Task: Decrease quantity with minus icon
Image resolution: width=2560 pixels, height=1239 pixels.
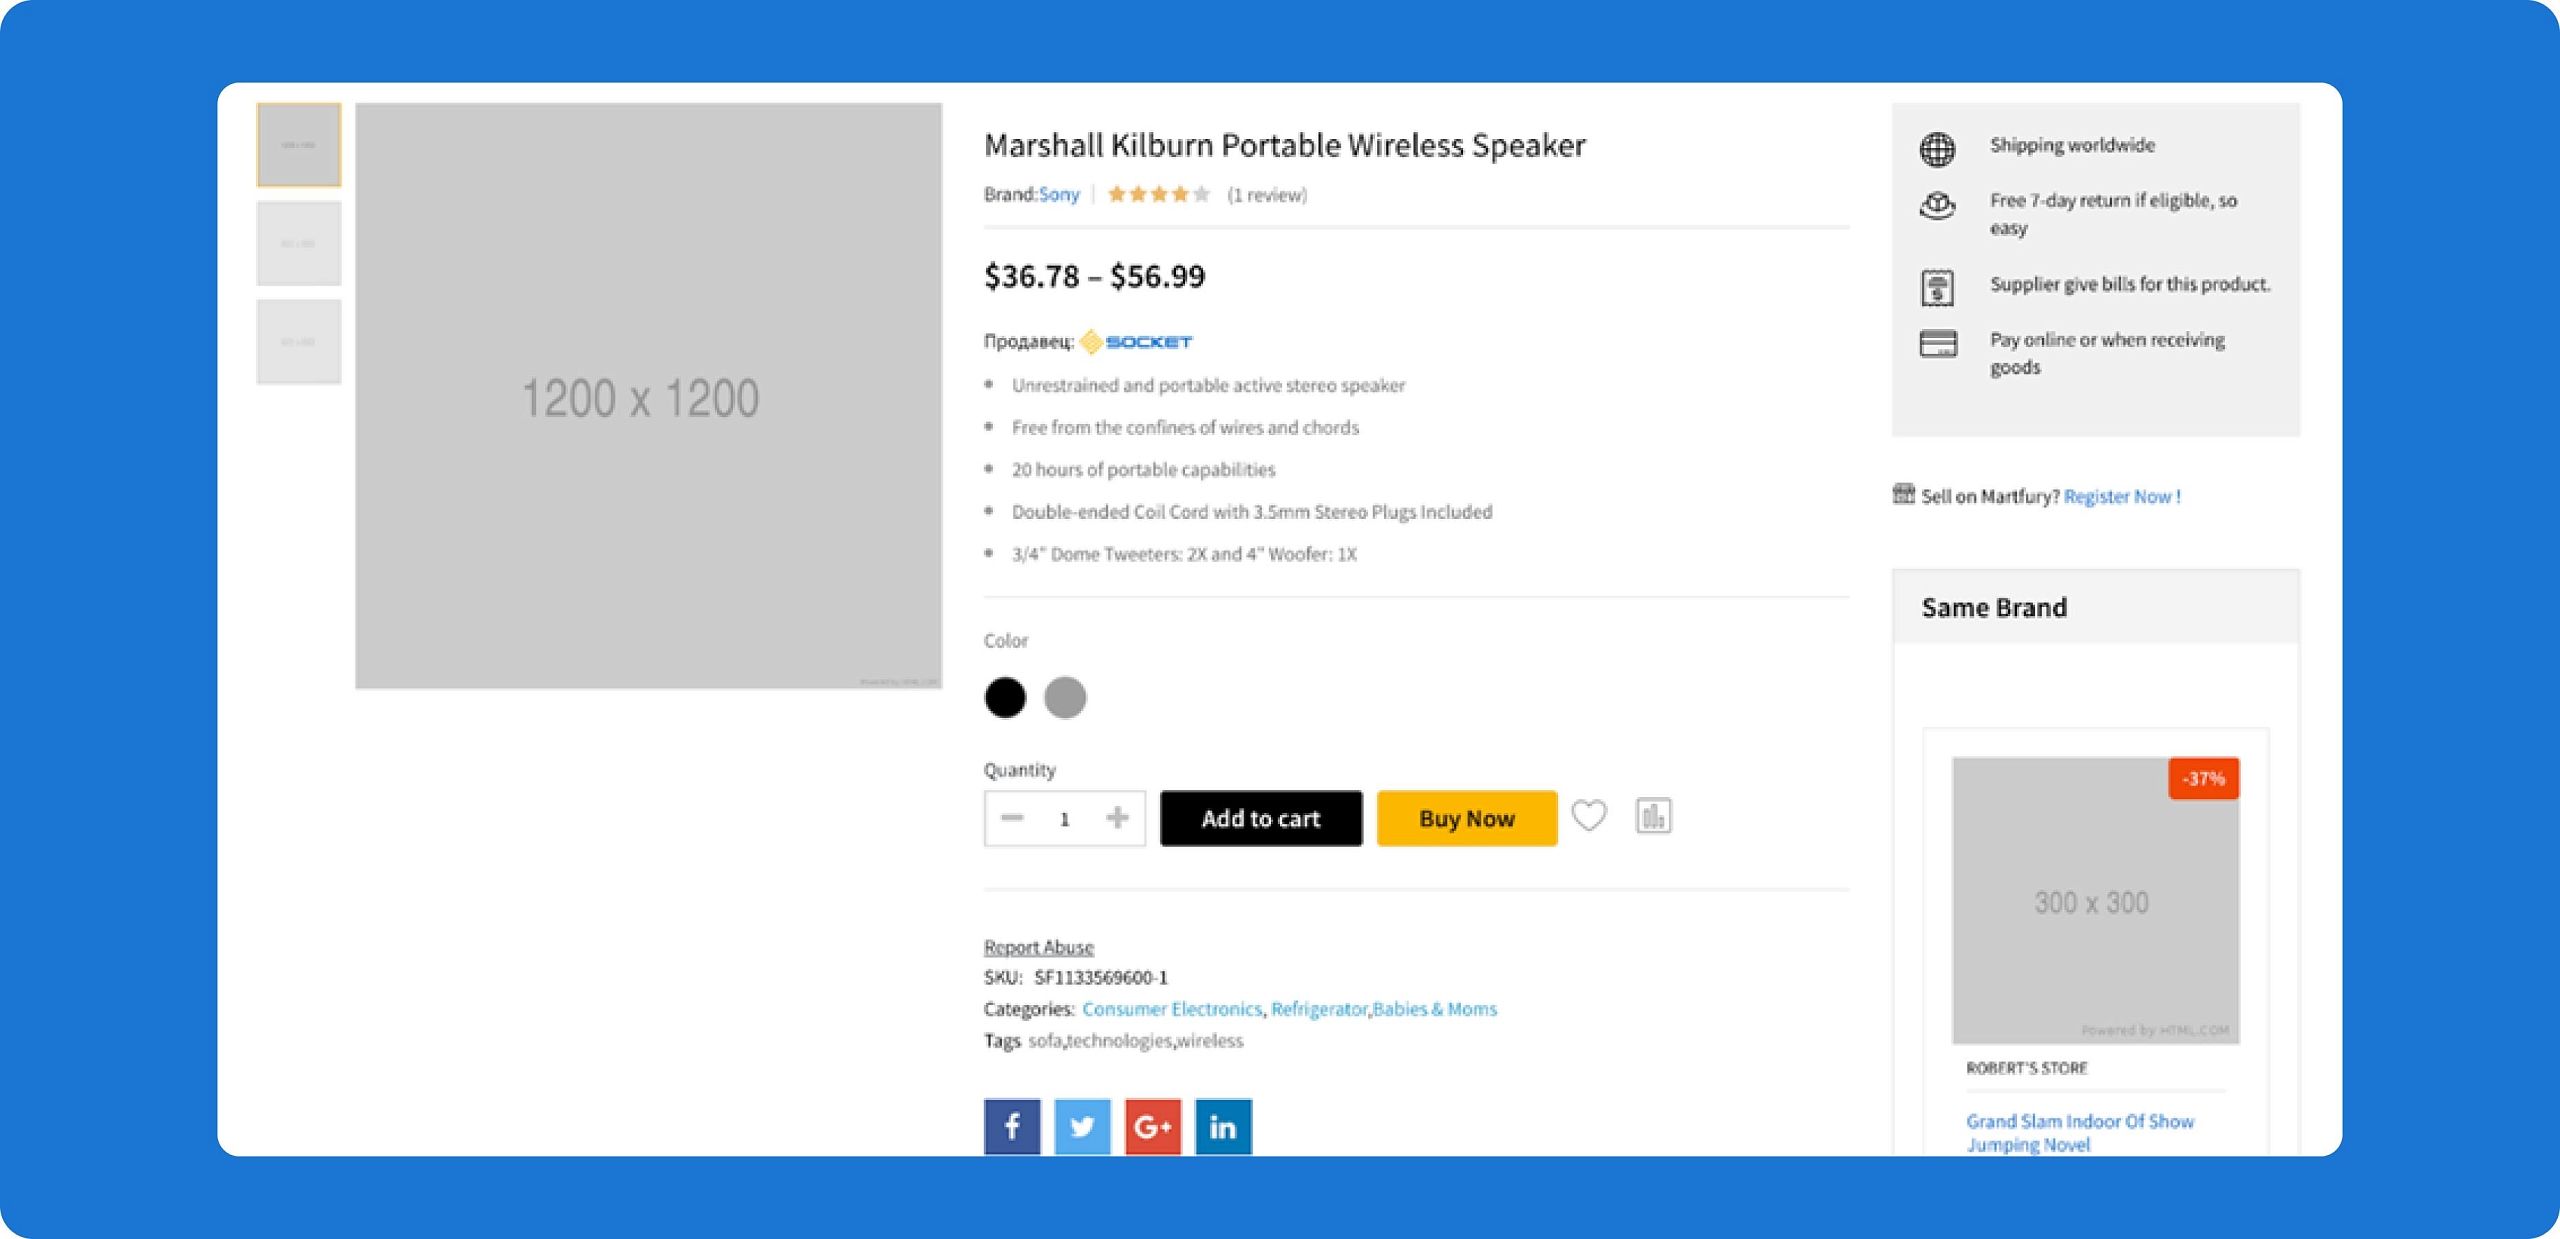Action: click(x=1012, y=818)
